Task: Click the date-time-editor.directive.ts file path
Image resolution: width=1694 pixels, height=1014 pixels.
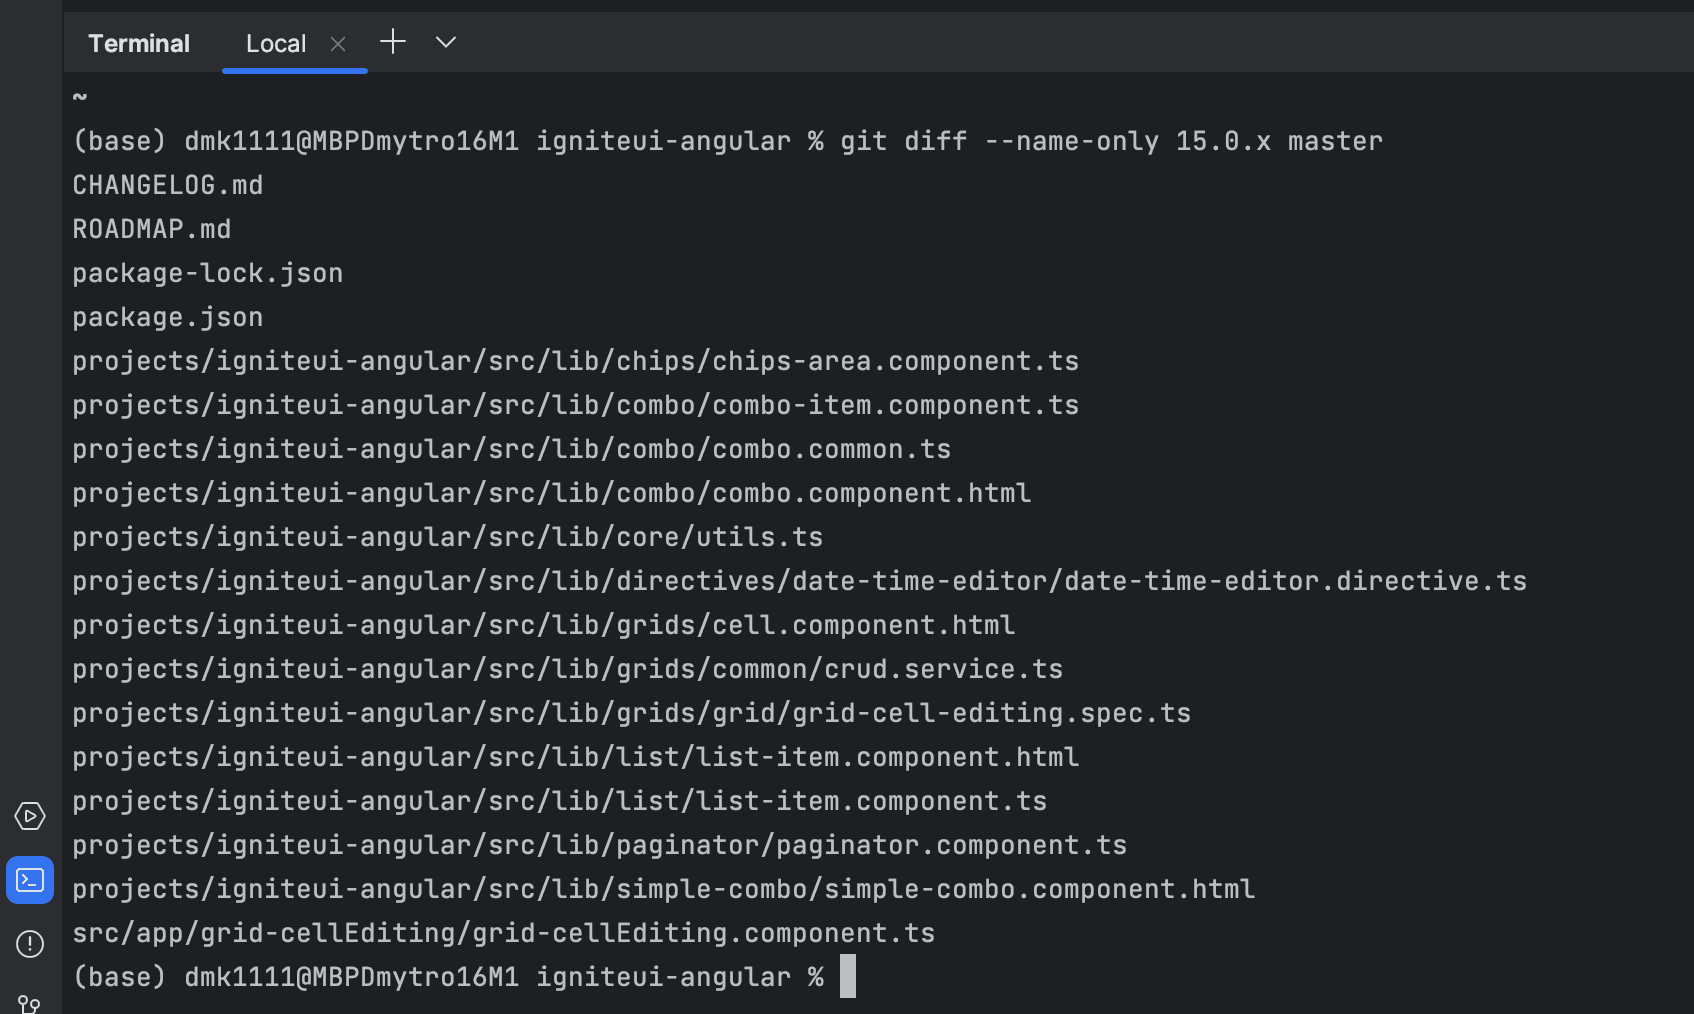Action: pos(799,580)
